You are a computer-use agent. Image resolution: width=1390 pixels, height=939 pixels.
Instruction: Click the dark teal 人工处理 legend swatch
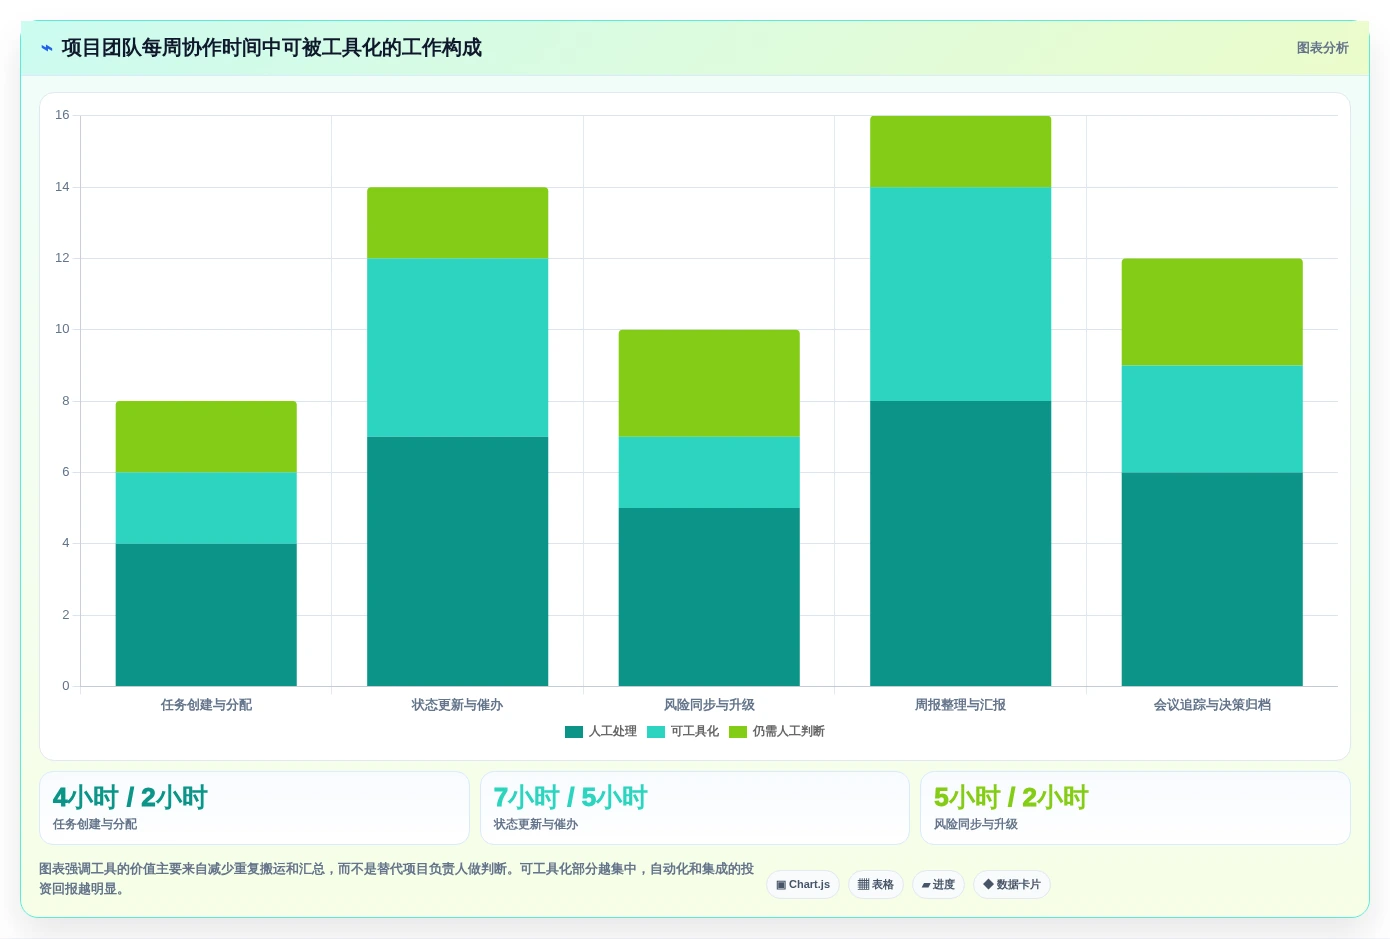pyautogui.click(x=574, y=732)
